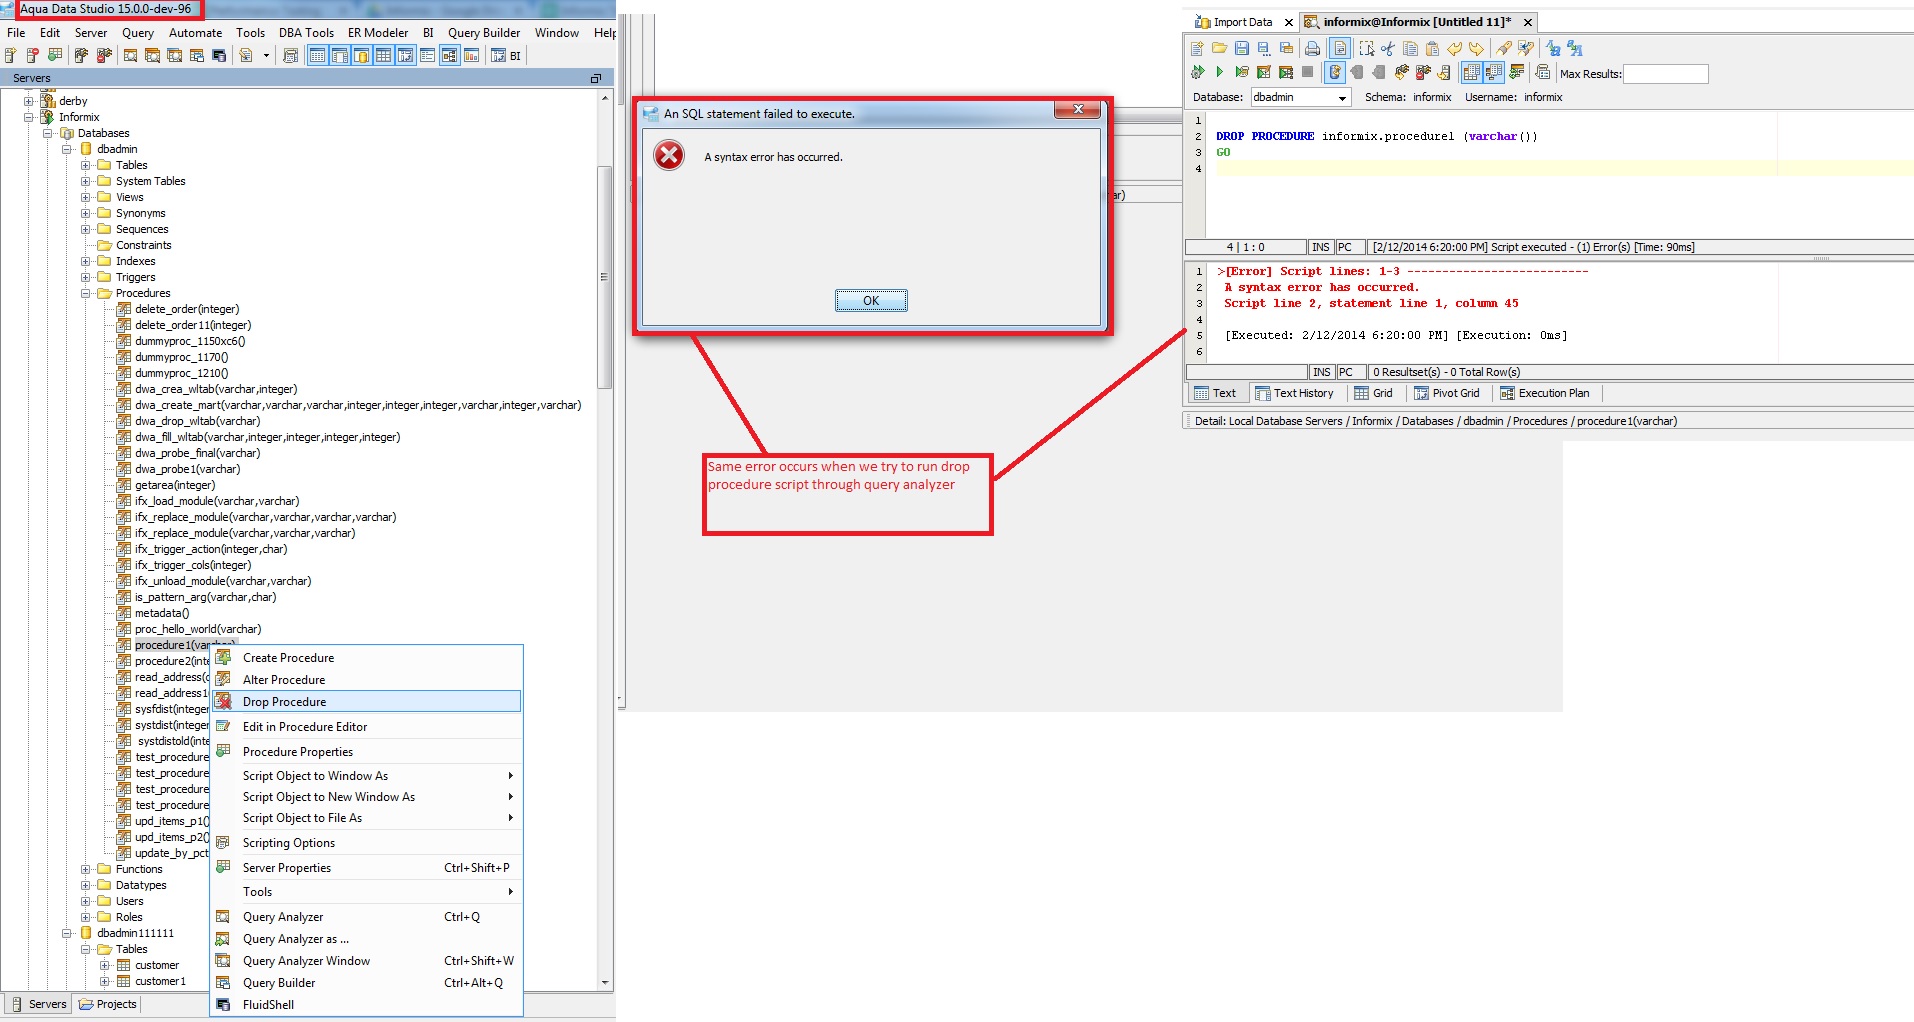The image size is (1914, 1022).
Task: Close the SQL statement failed dialog
Action: point(1078,109)
